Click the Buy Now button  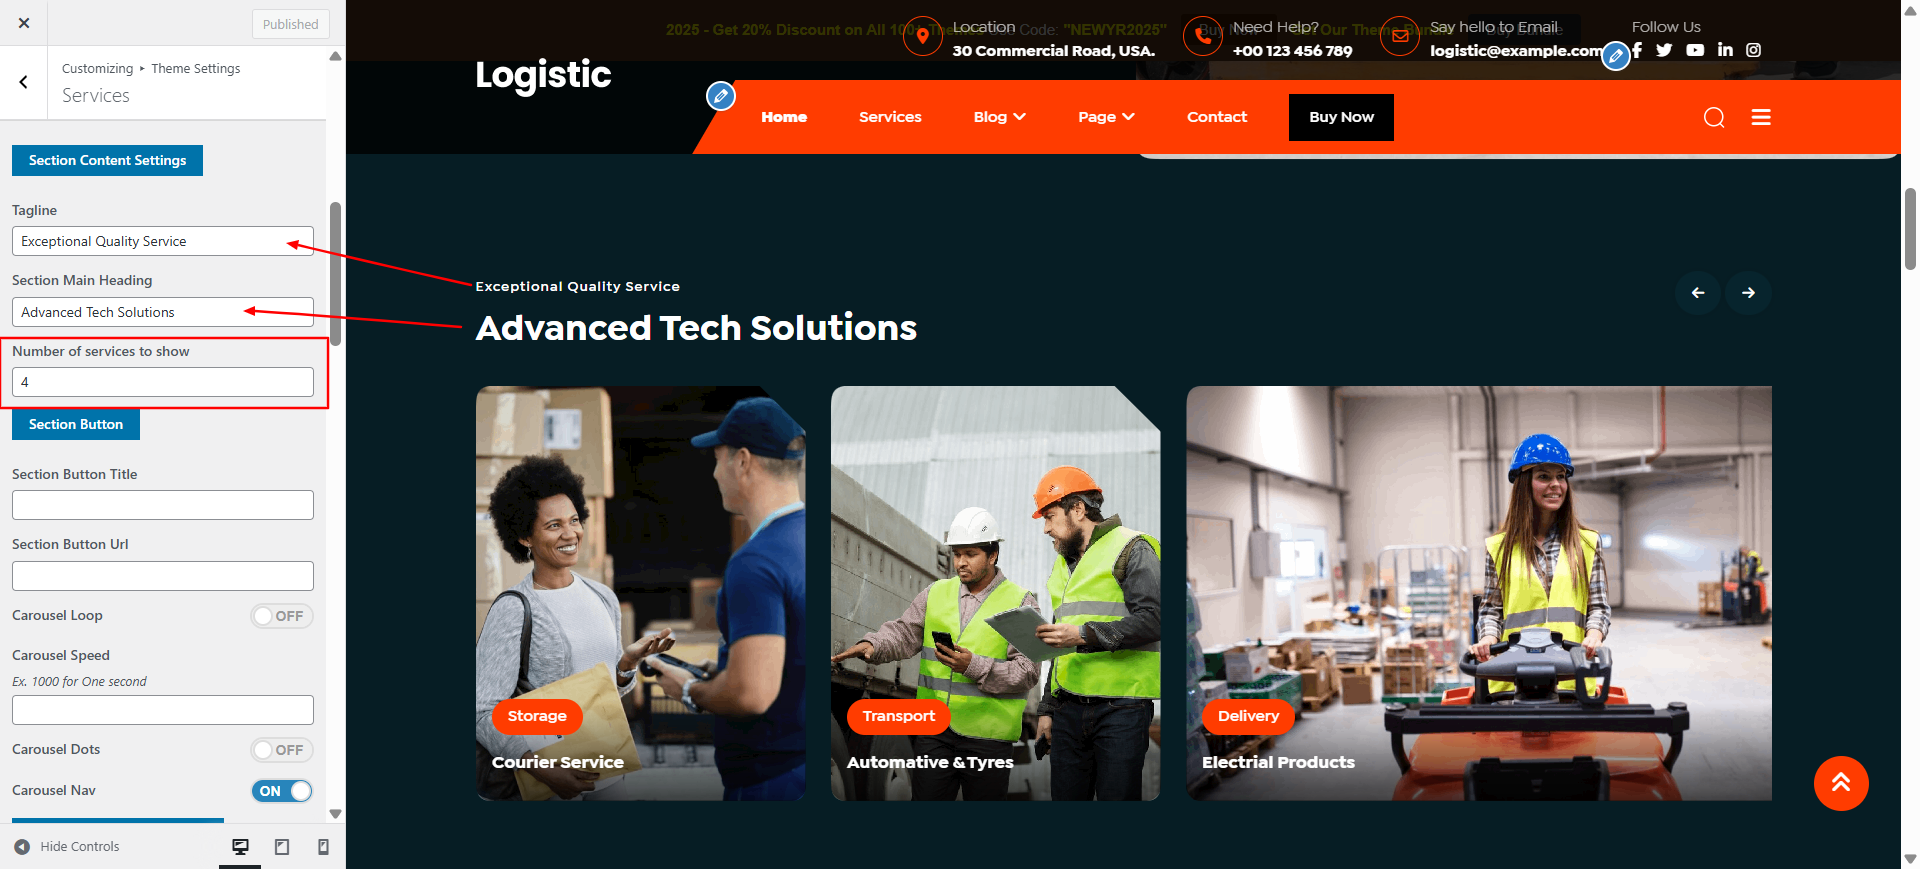pos(1341,117)
